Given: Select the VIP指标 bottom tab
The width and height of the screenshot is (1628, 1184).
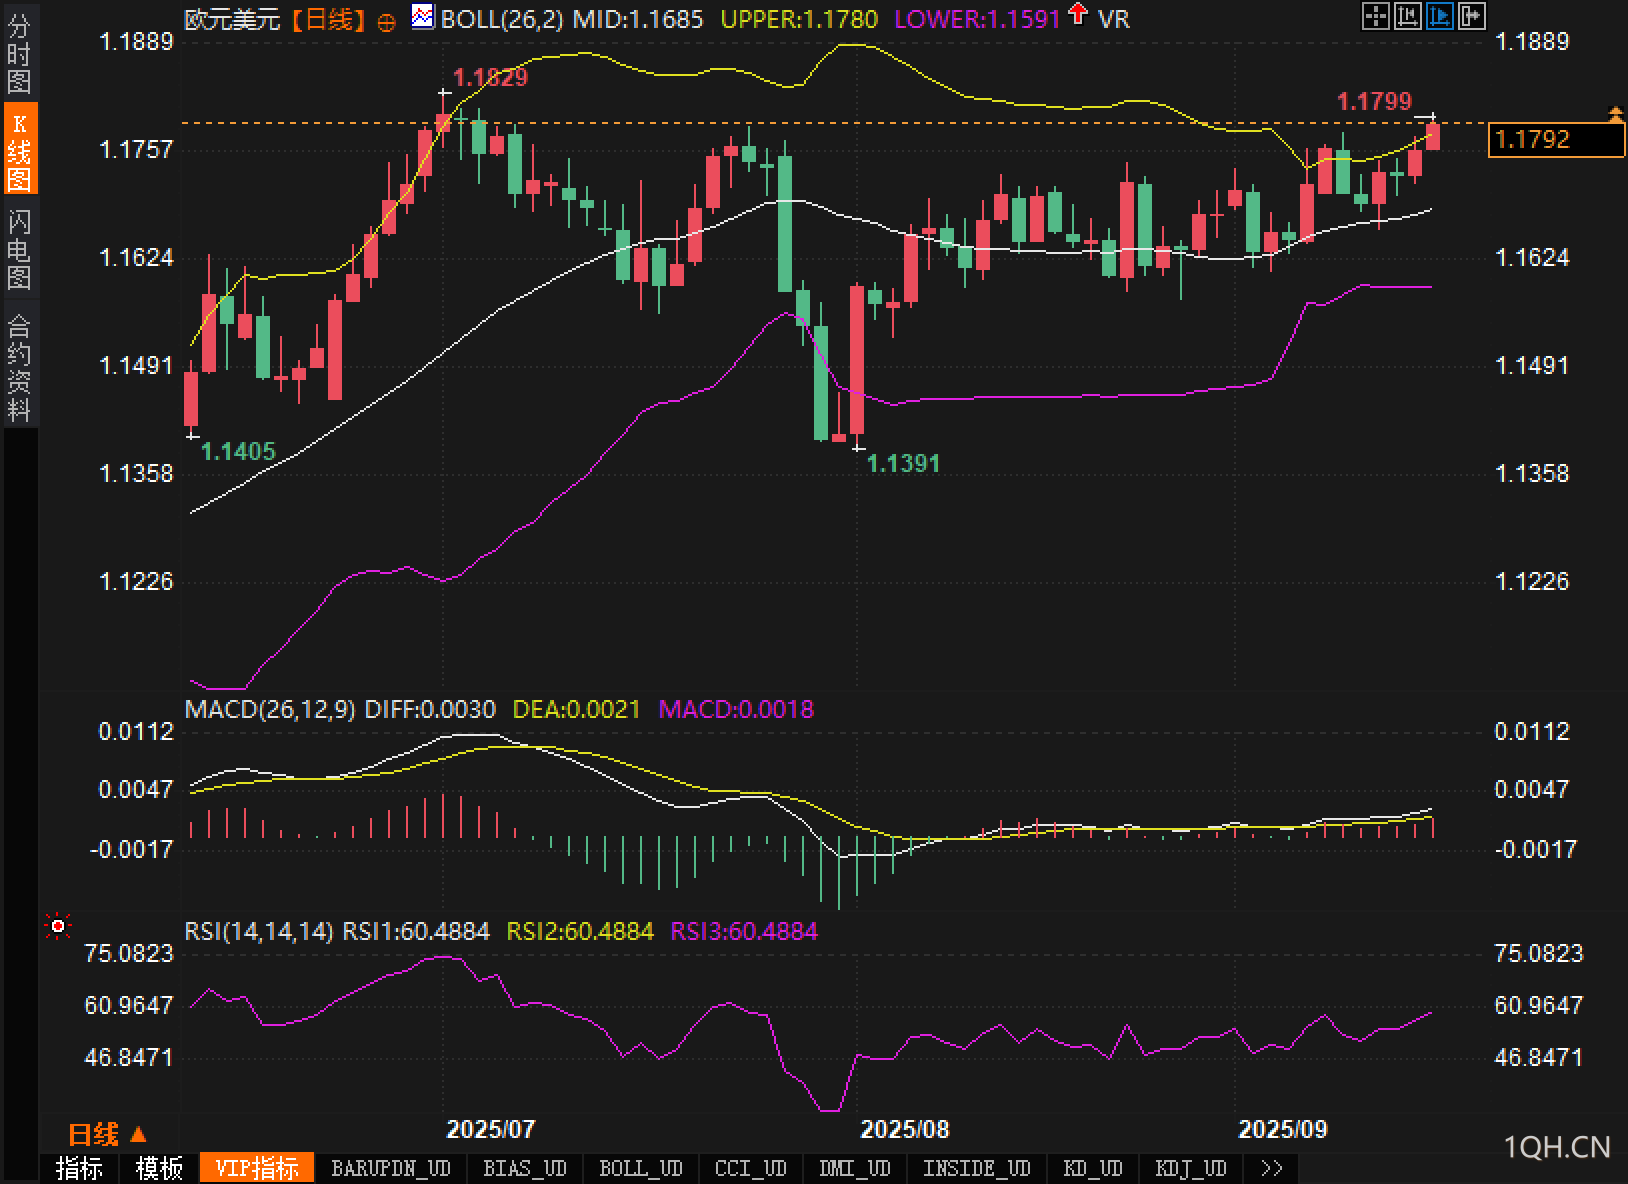Looking at the screenshot, I should [257, 1168].
